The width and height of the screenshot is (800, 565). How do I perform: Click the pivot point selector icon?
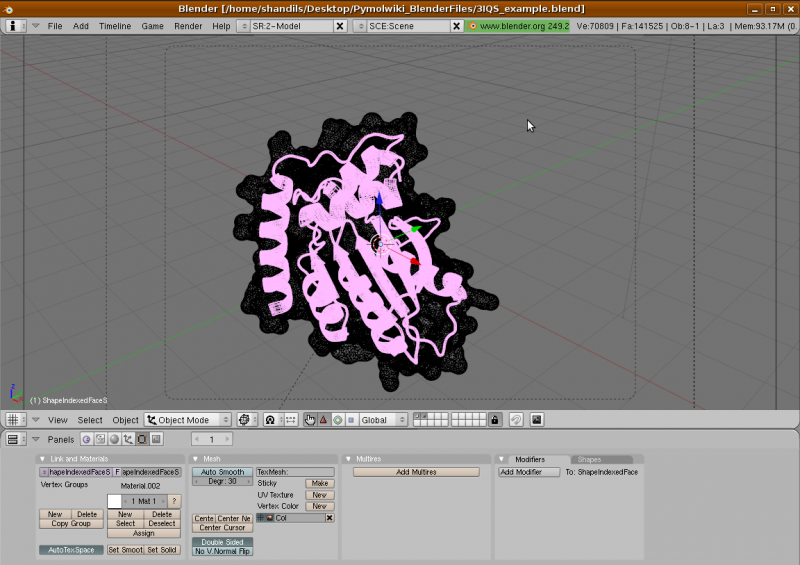click(x=271, y=420)
